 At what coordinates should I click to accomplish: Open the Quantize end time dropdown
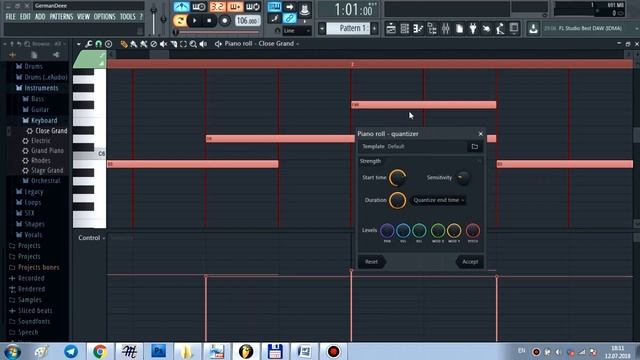[438, 200]
